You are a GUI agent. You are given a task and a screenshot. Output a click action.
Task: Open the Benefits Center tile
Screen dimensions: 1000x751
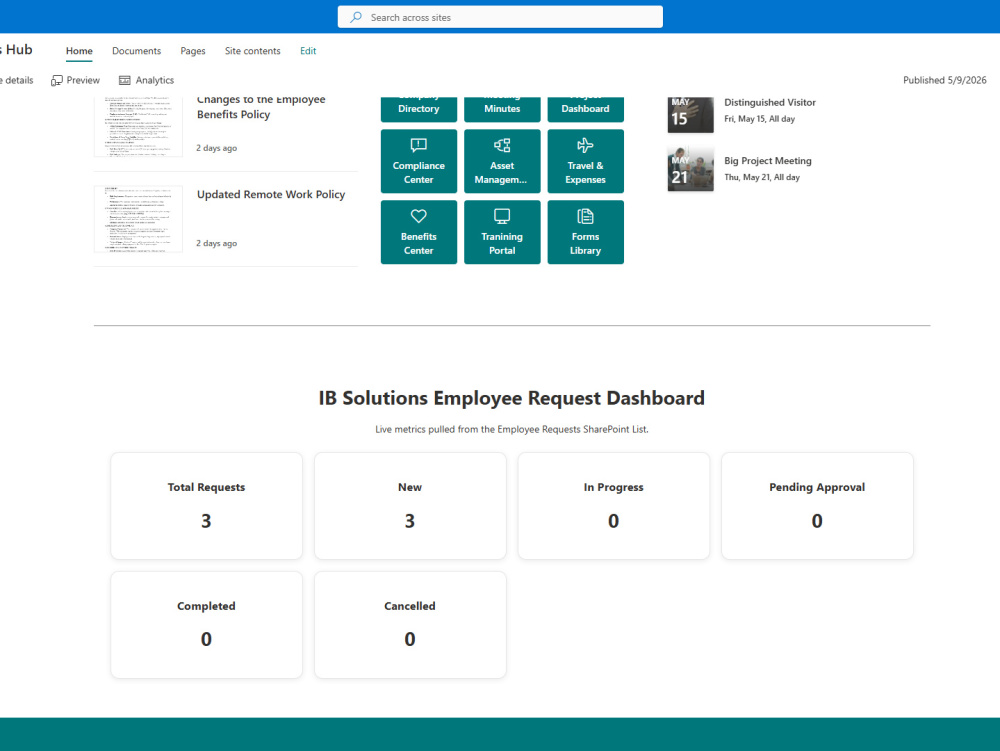418,232
